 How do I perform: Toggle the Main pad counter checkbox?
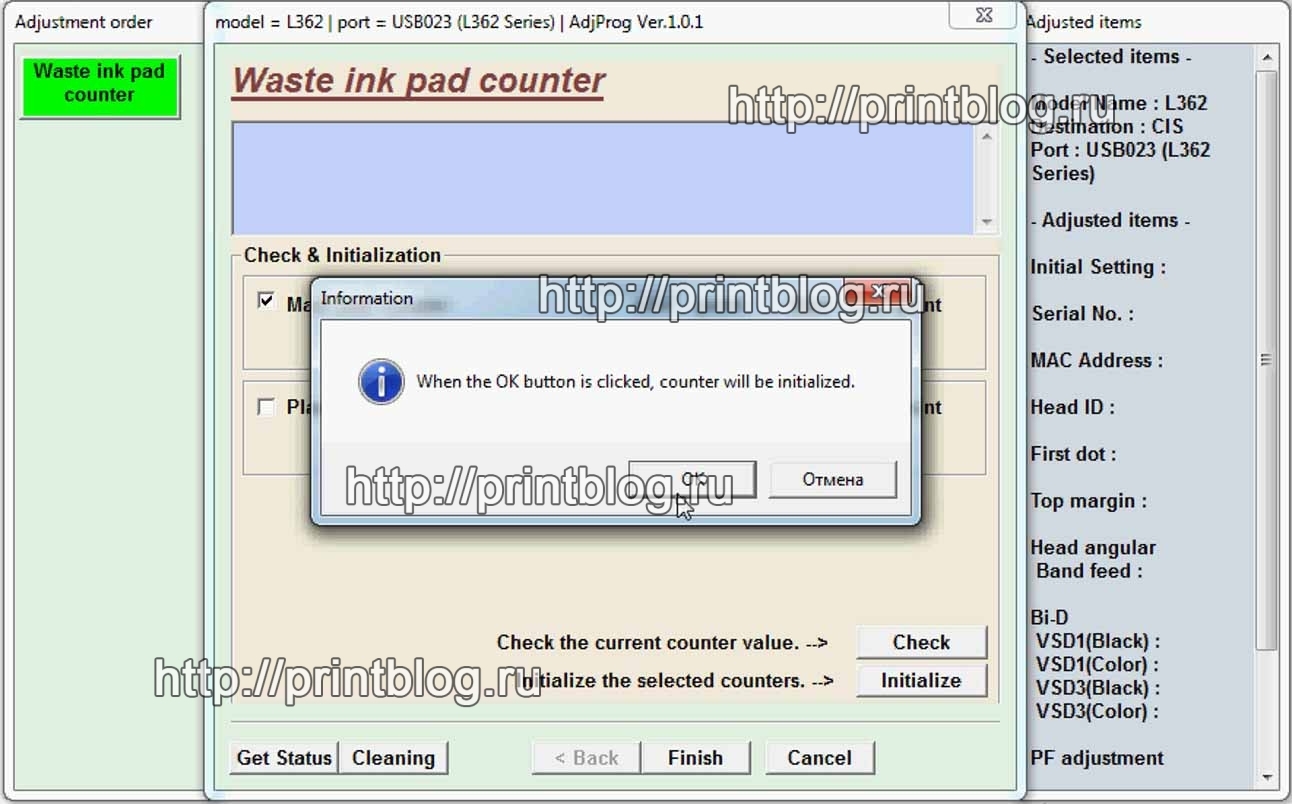pos(266,301)
